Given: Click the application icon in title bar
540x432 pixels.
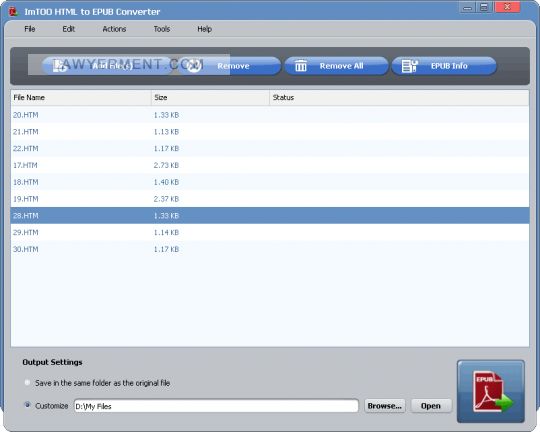Looking at the screenshot, I should [x=13, y=12].
